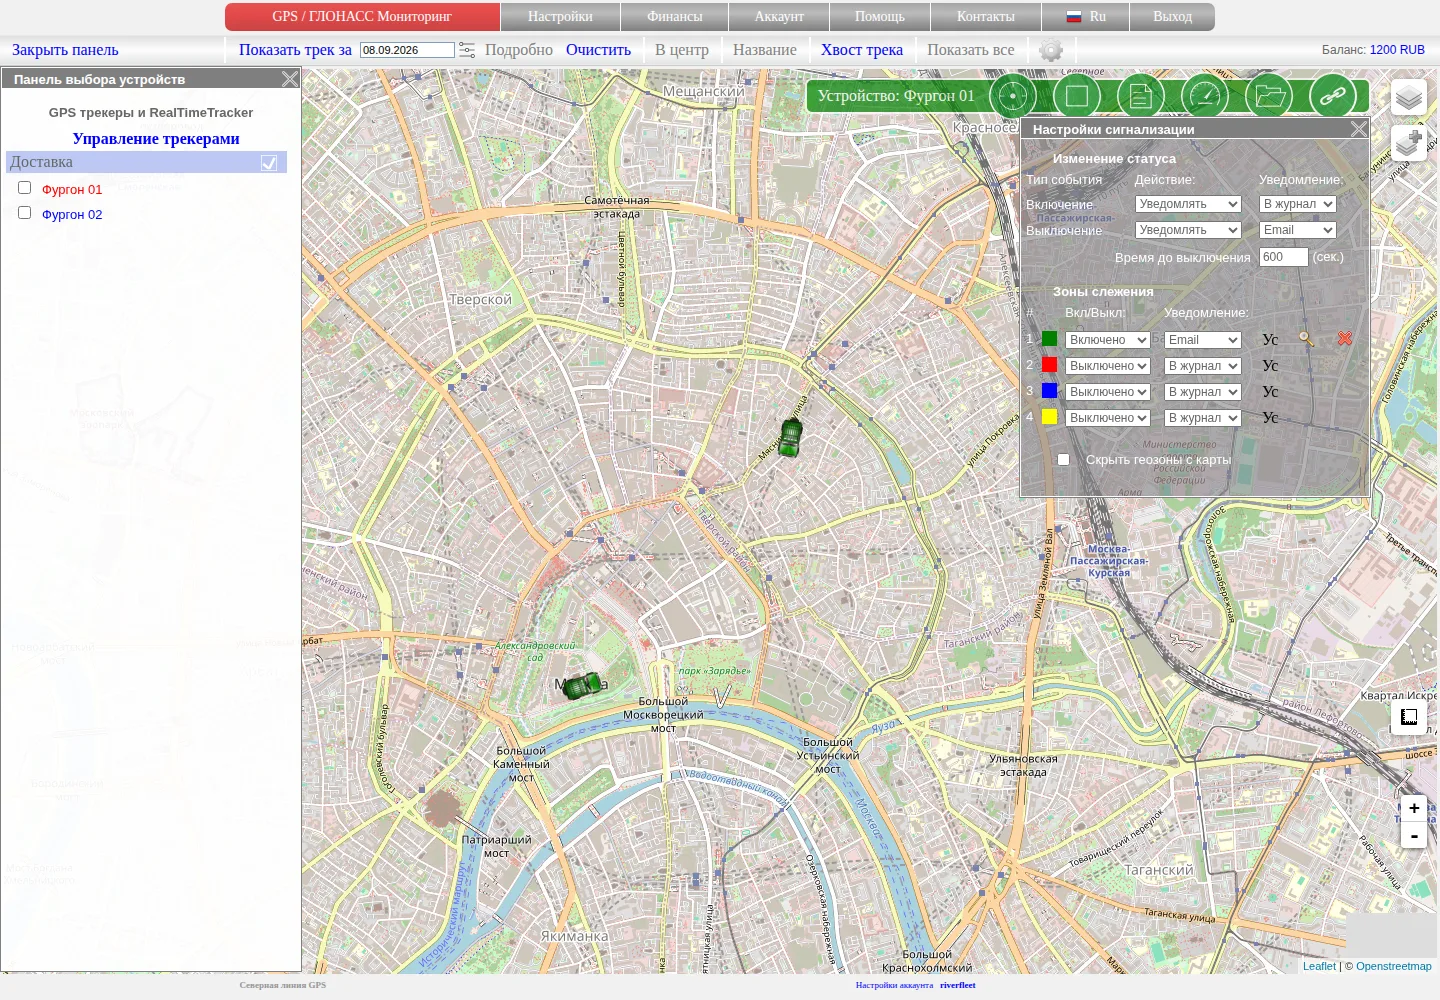Tick the Фургон 02 checkbox

(x=25, y=213)
